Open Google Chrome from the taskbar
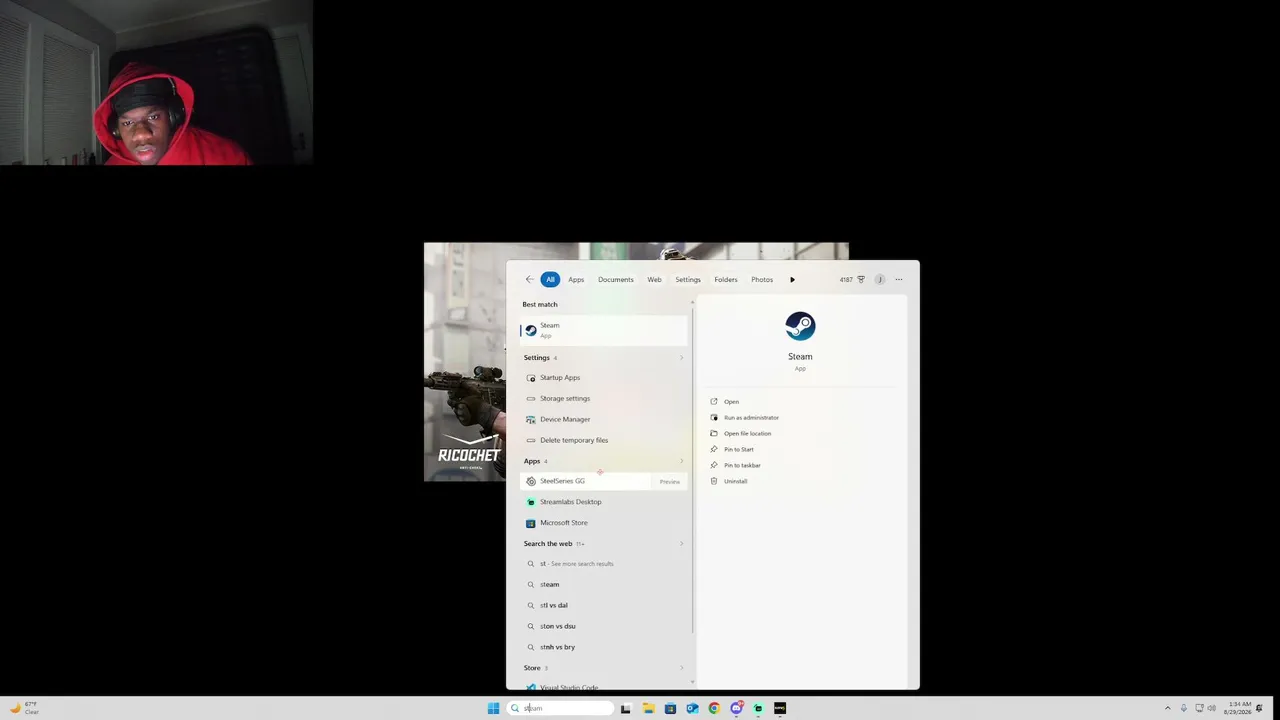Image resolution: width=1280 pixels, height=720 pixels. tap(714, 709)
